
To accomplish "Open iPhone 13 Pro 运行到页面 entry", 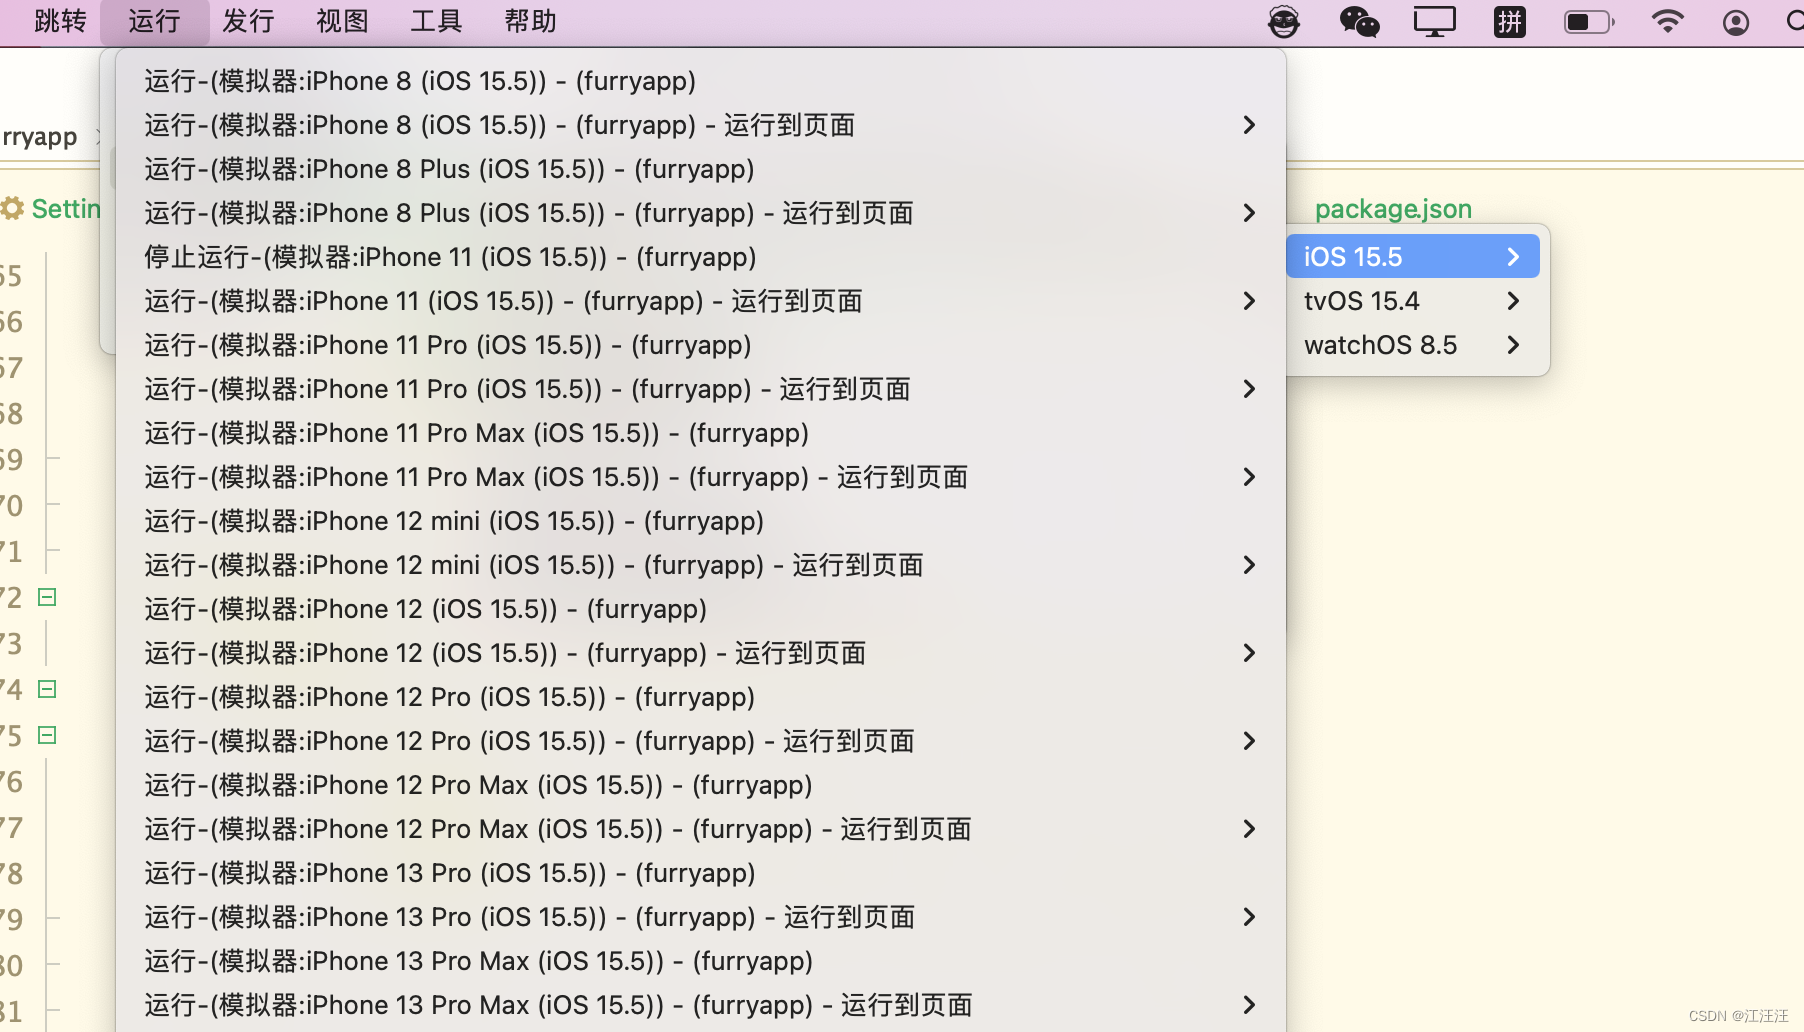I will (x=700, y=917).
